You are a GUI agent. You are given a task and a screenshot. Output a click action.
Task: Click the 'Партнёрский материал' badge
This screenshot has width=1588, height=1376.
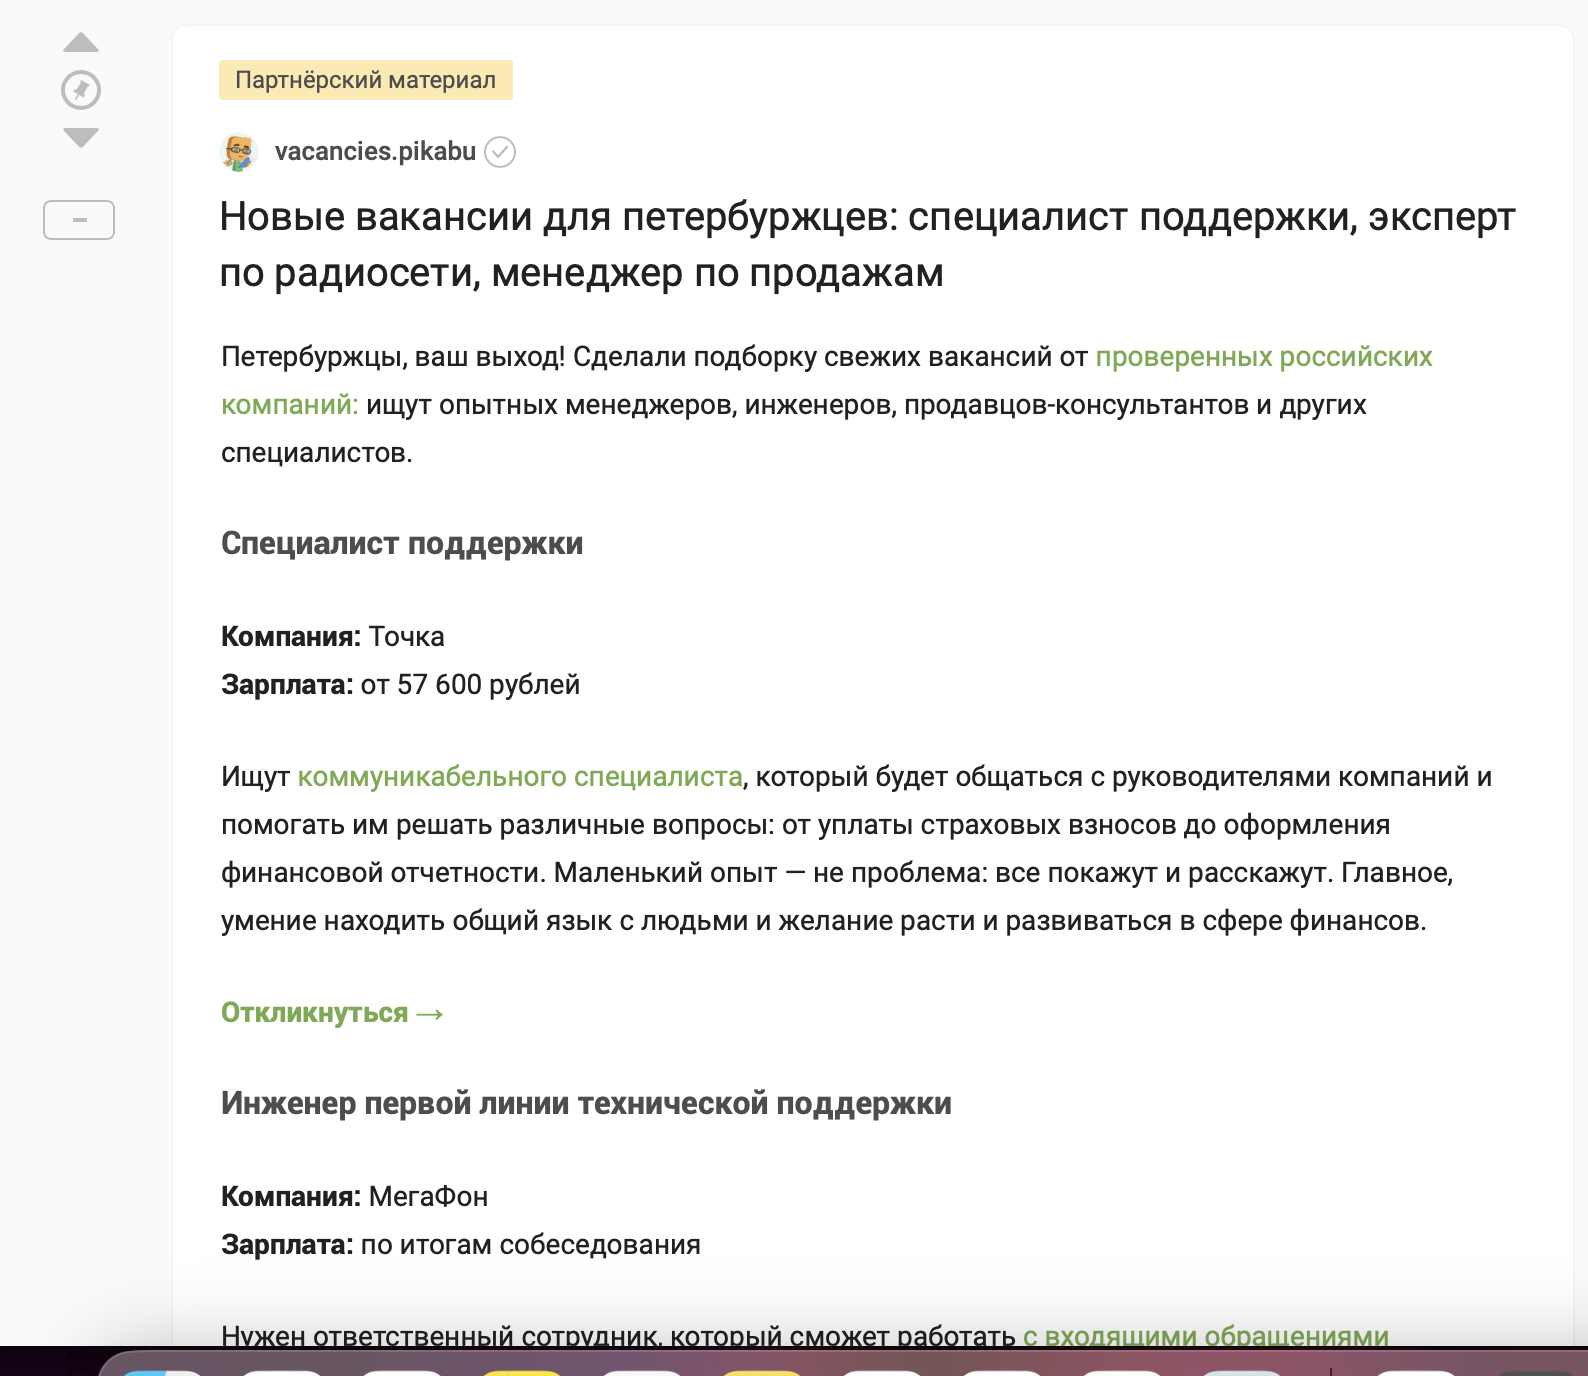pos(366,80)
